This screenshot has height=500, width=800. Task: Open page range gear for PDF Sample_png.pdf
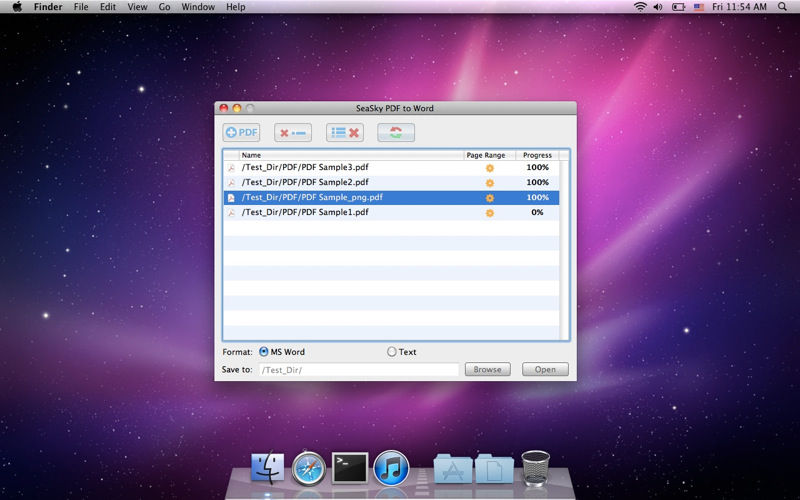click(x=490, y=198)
